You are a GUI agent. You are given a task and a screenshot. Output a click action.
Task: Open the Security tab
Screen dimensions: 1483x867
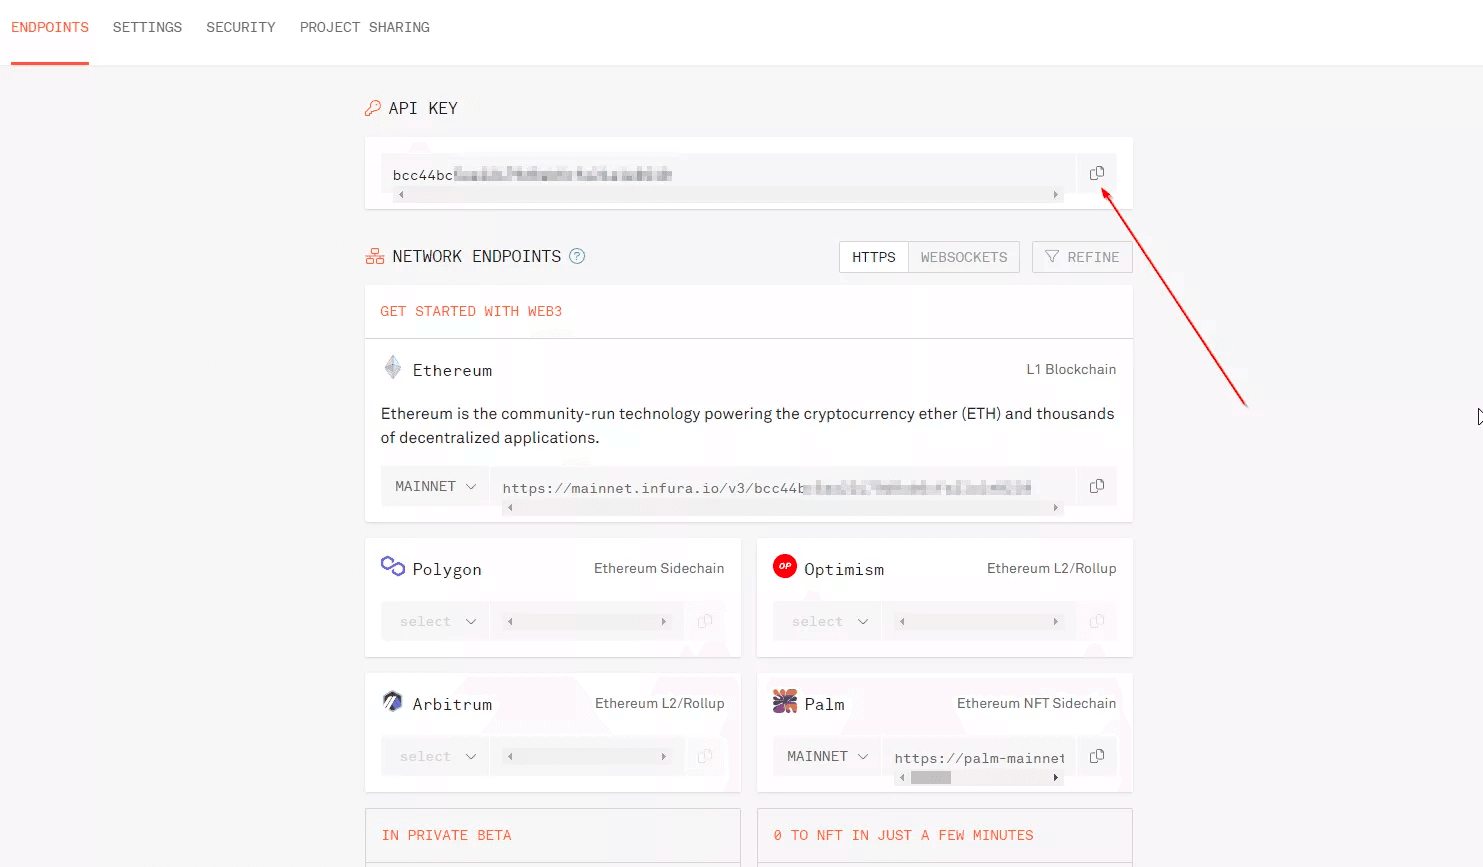click(241, 27)
